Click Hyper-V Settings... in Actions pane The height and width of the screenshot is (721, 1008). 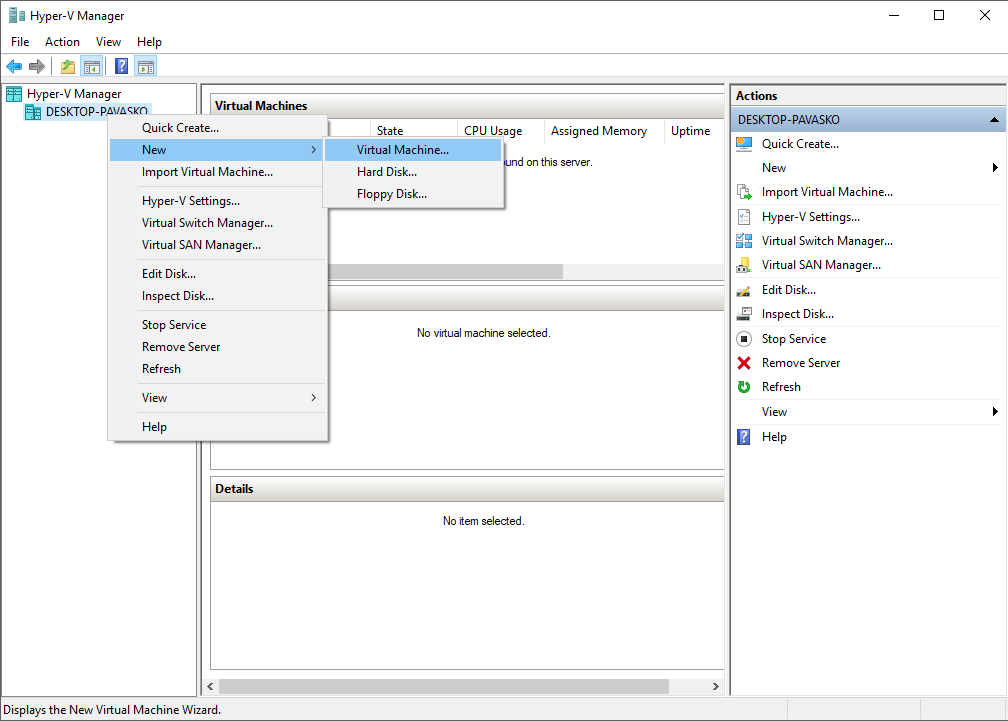point(811,217)
